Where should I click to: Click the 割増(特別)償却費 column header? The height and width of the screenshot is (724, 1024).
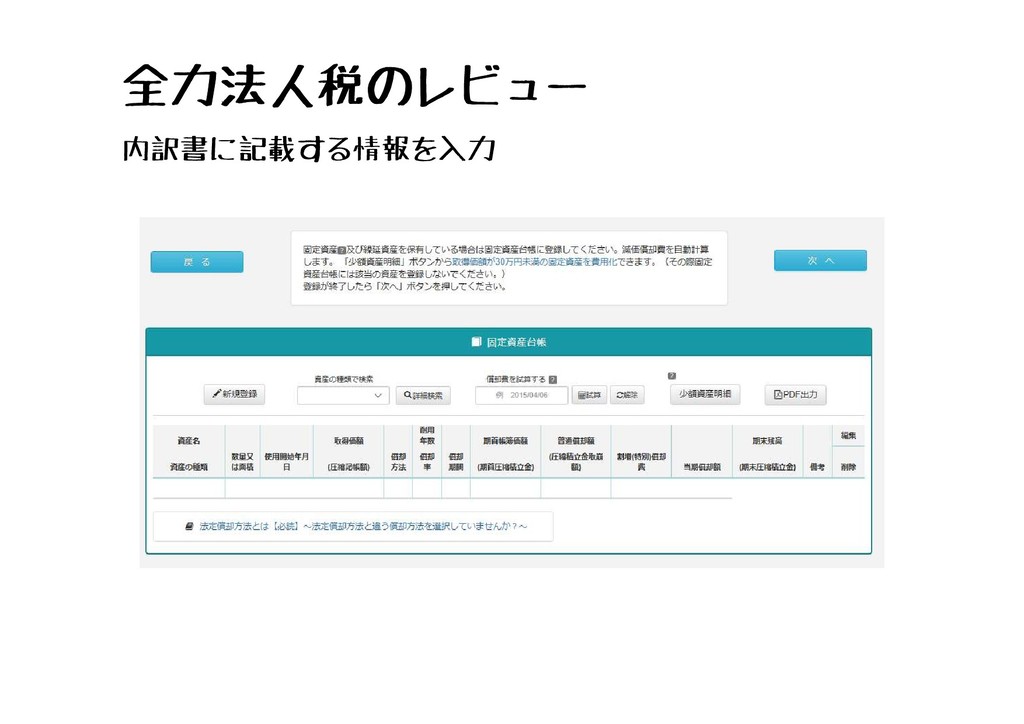pyautogui.click(x=641, y=462)
